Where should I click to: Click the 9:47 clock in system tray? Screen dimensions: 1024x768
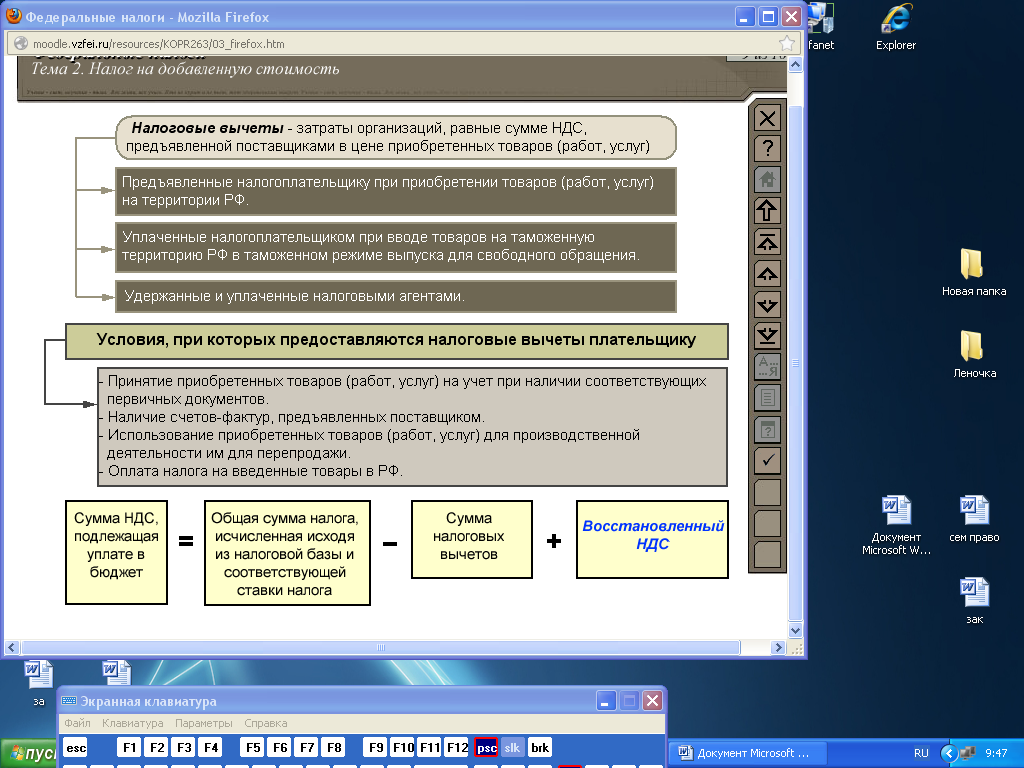[996, 753]
